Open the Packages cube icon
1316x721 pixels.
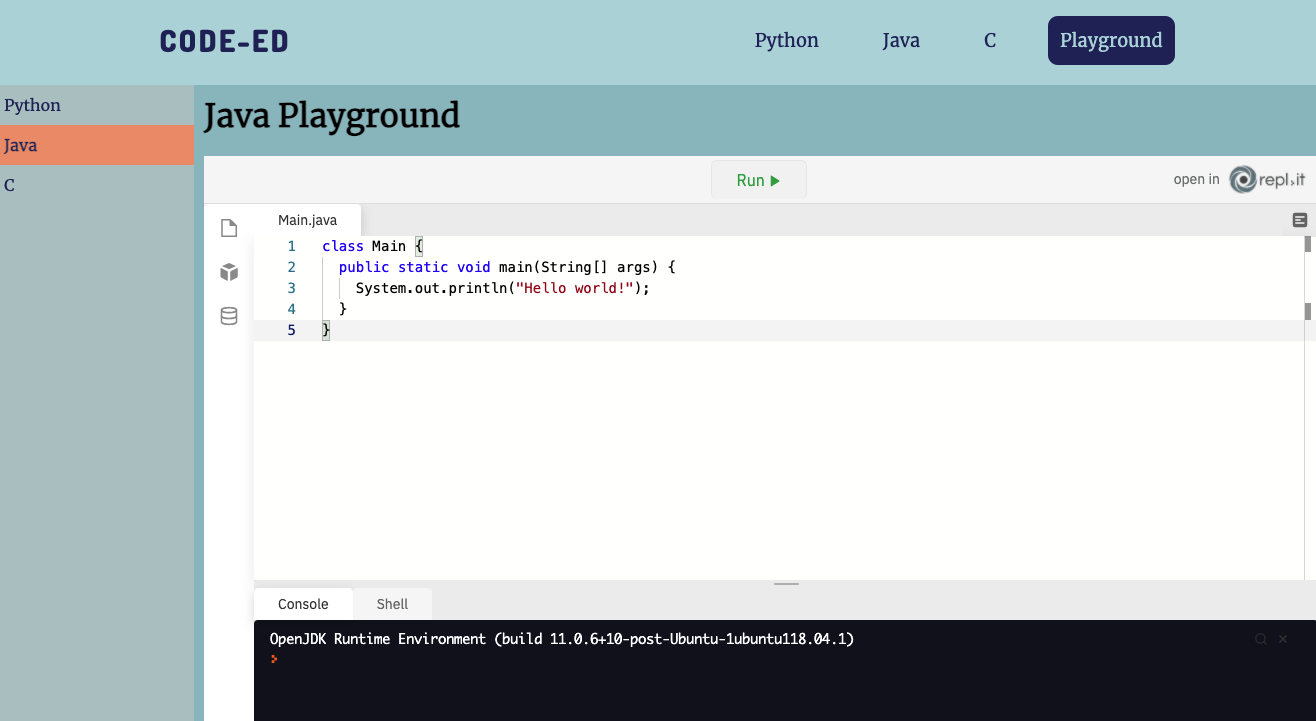229,272
